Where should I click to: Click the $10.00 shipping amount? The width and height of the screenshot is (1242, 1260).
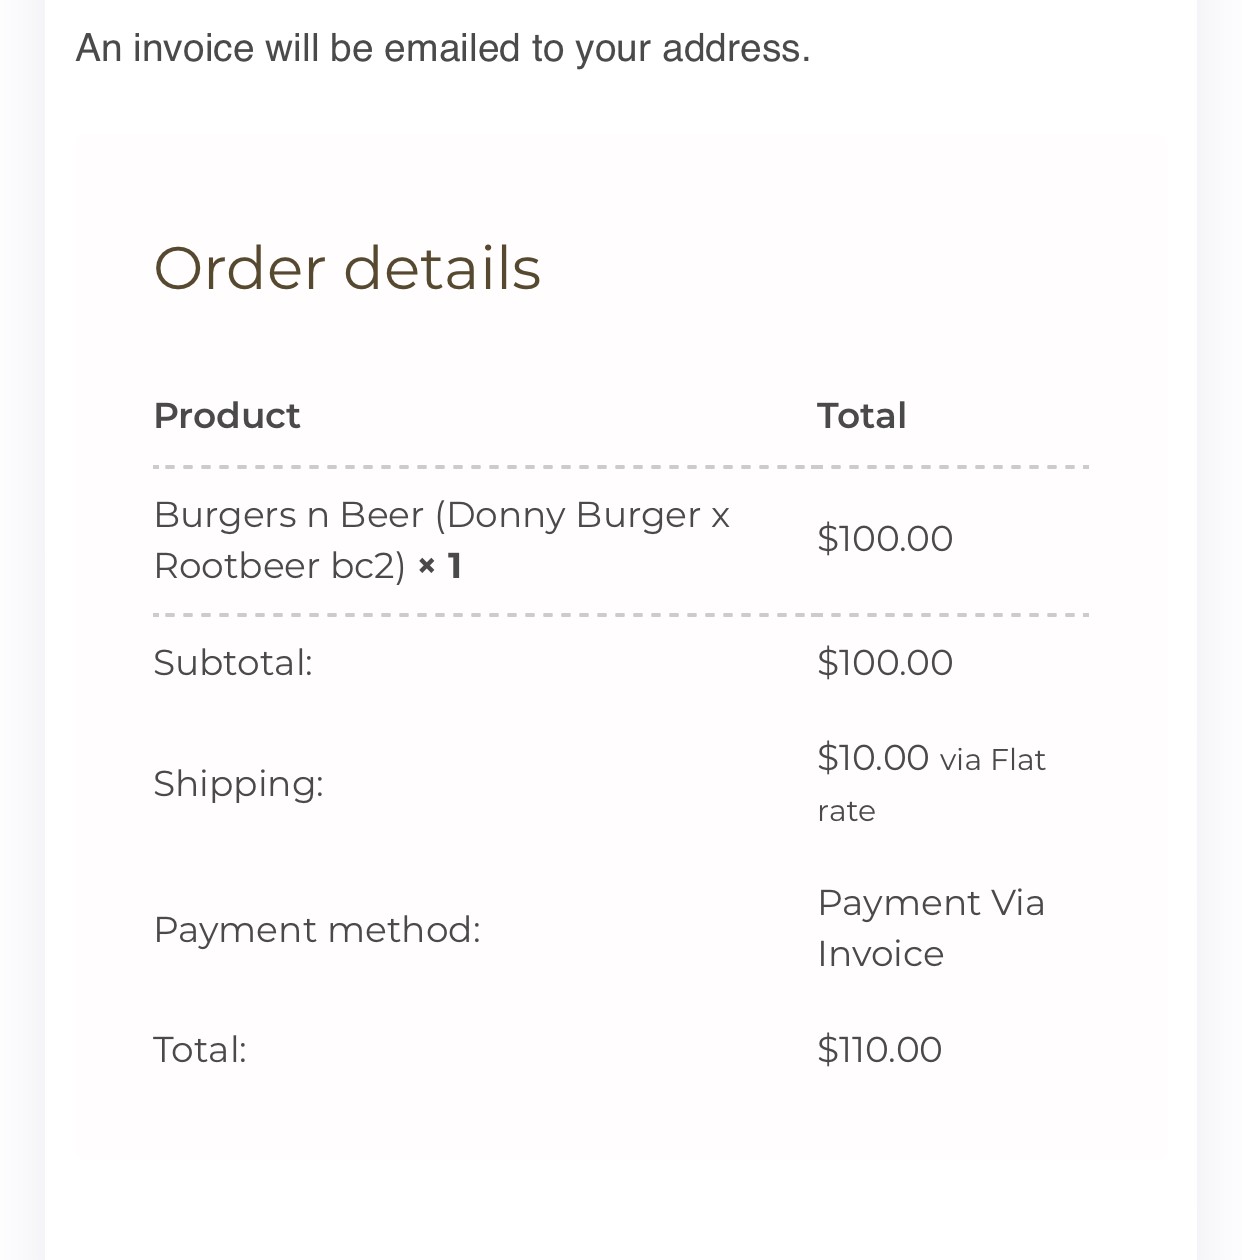pyautogui.click(x=873, y=758)
